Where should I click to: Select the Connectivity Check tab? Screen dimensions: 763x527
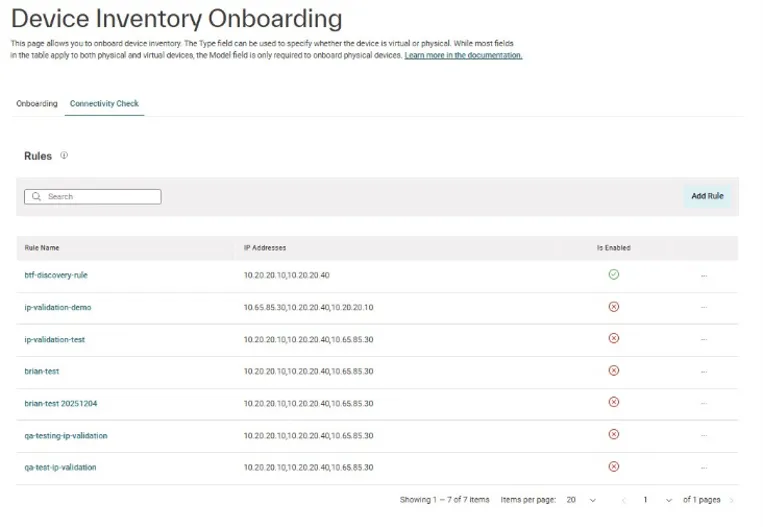(x=104, y=104)
